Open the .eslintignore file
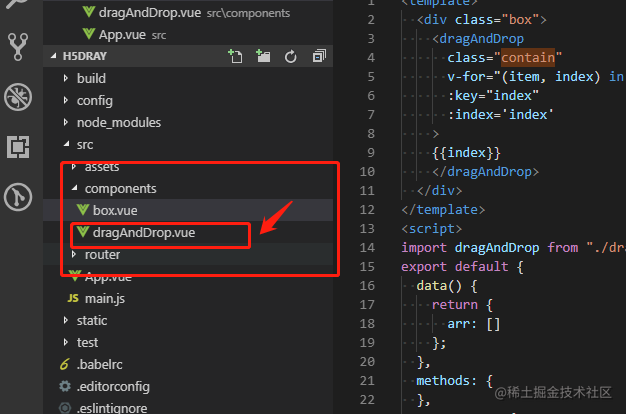 point(188,407)
